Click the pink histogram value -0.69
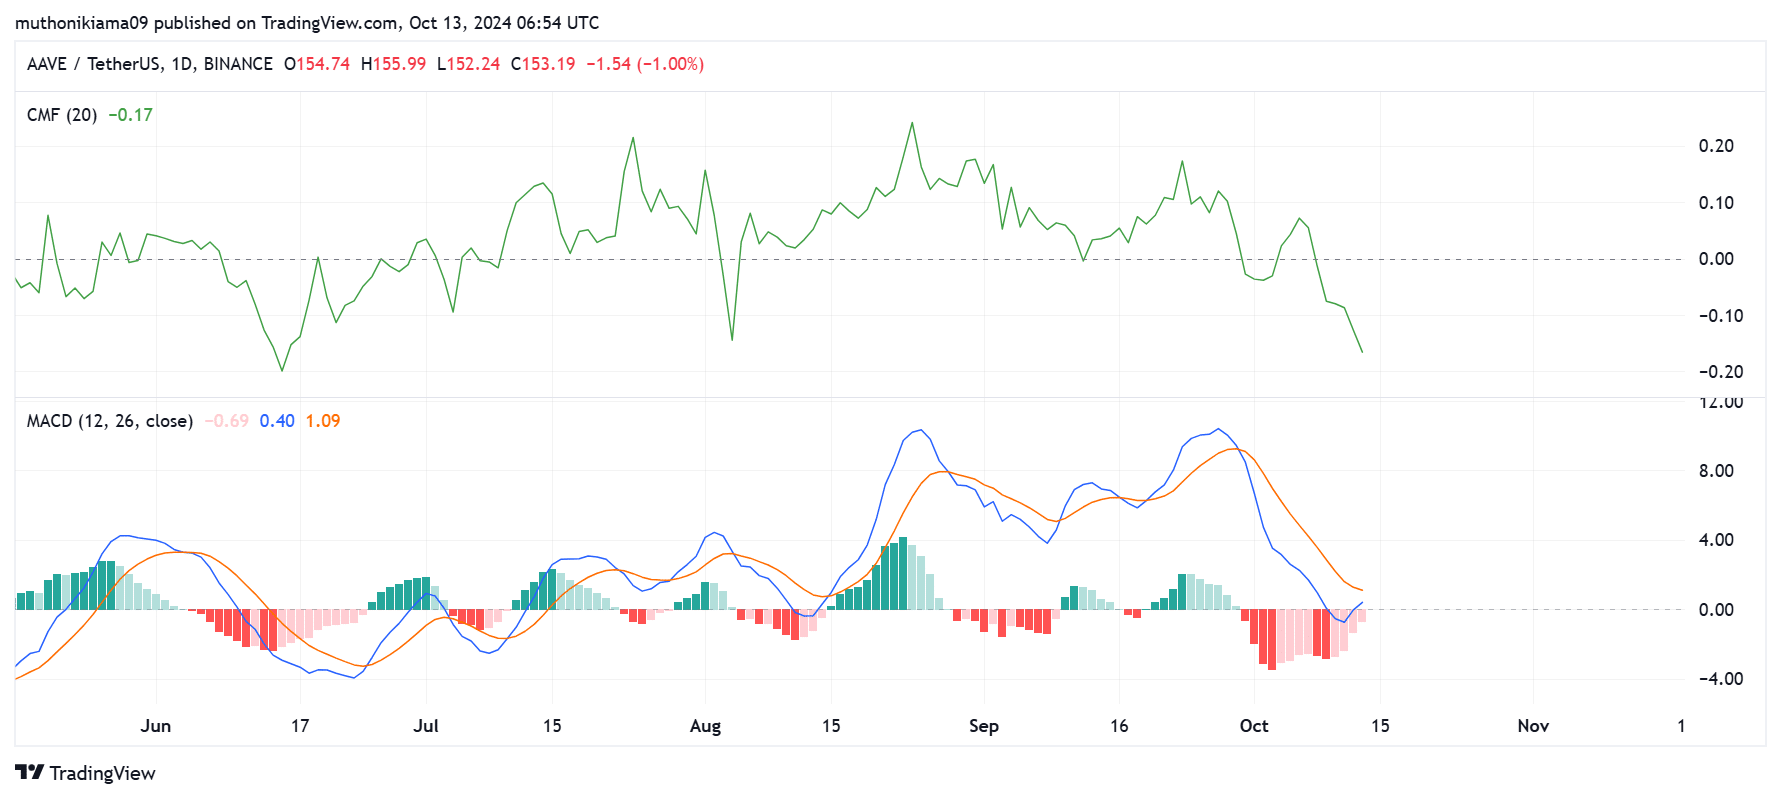1781x799 pixels. coord(227,421)
